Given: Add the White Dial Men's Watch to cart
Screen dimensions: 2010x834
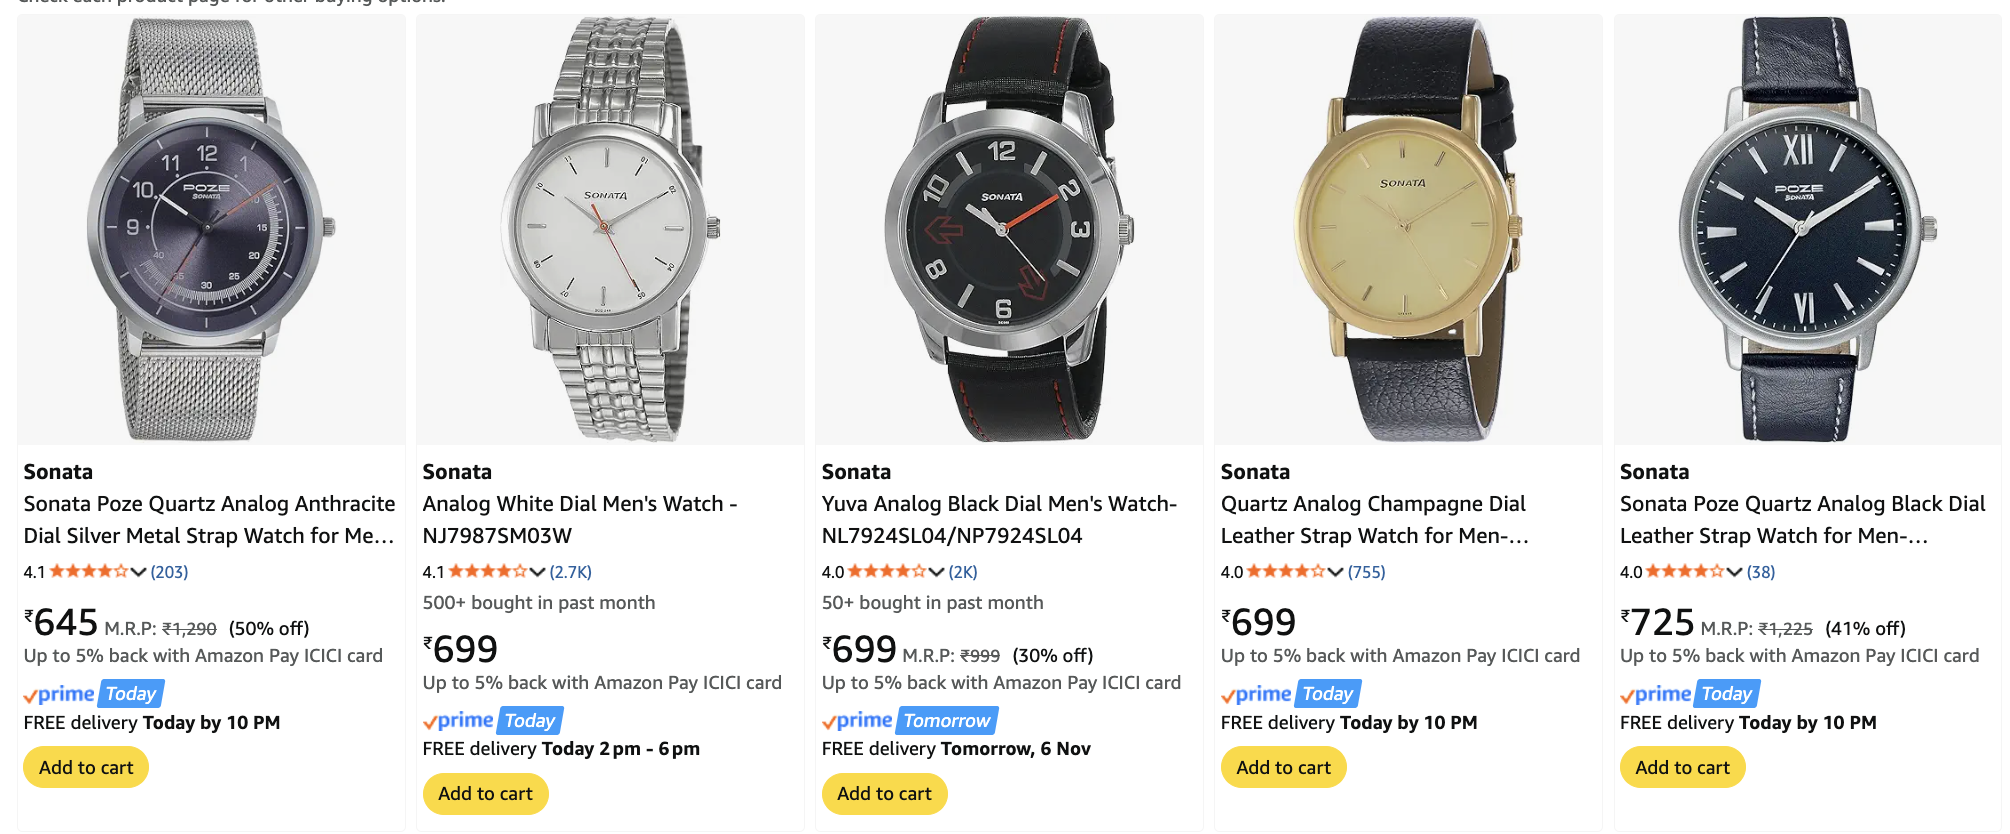Looking at the screenshot, I should (485, 793).
